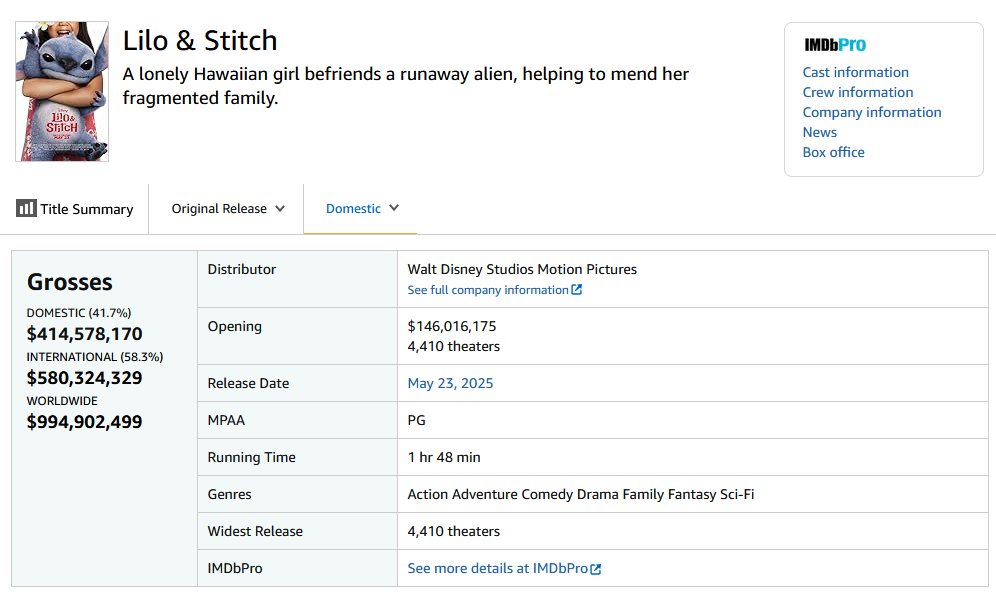Click the Genres row label
This screenshot has width=996, height=592.
(229, 494)
